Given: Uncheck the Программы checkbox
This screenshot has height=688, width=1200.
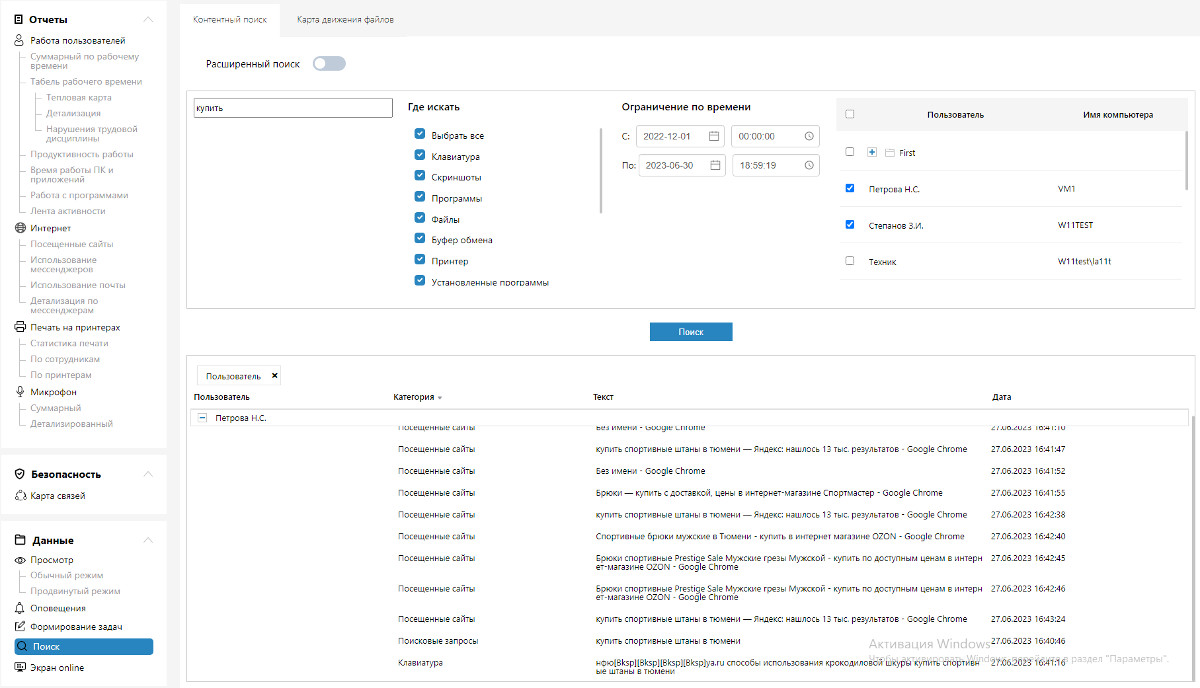Looking at the screenshot, I should pos(420,198).
